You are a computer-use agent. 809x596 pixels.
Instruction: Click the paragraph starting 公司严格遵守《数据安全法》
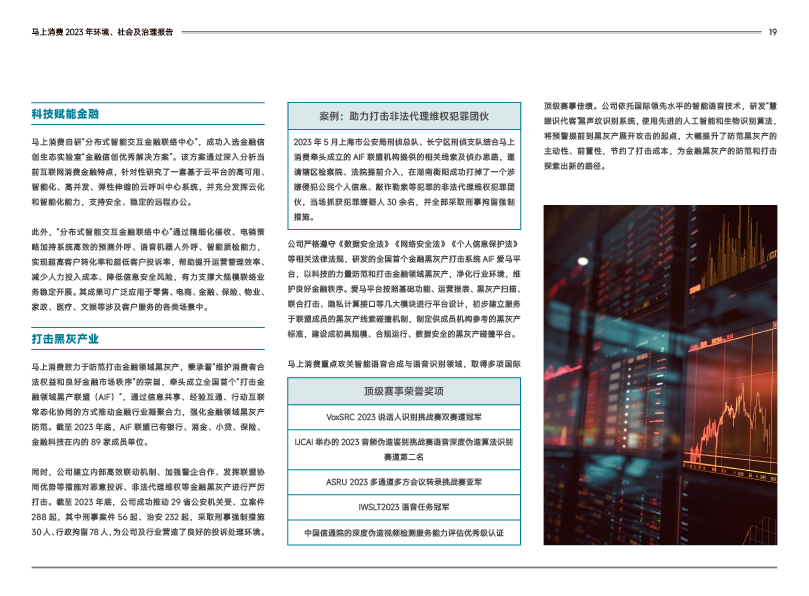pyautogui.click(x=403, y=290)
